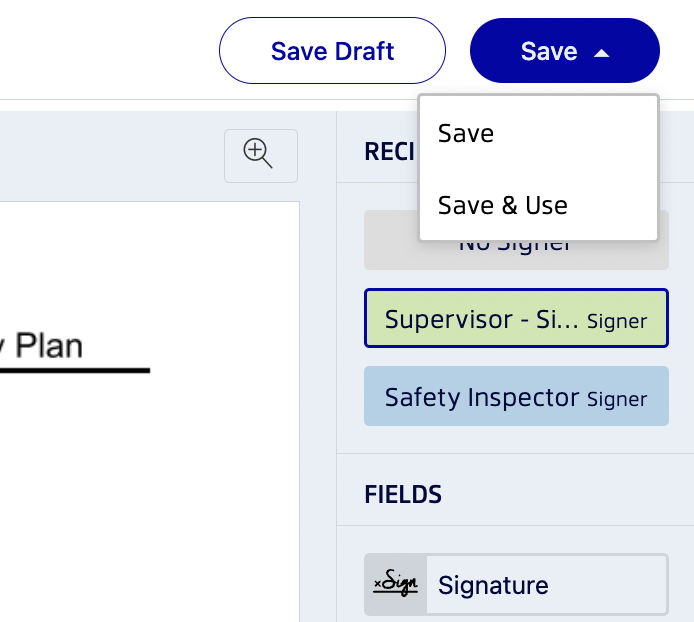Select the partially hidden No Signer option
Image resolution: width=694 pixels, height=622 pixels.
[x=516, y=255]
